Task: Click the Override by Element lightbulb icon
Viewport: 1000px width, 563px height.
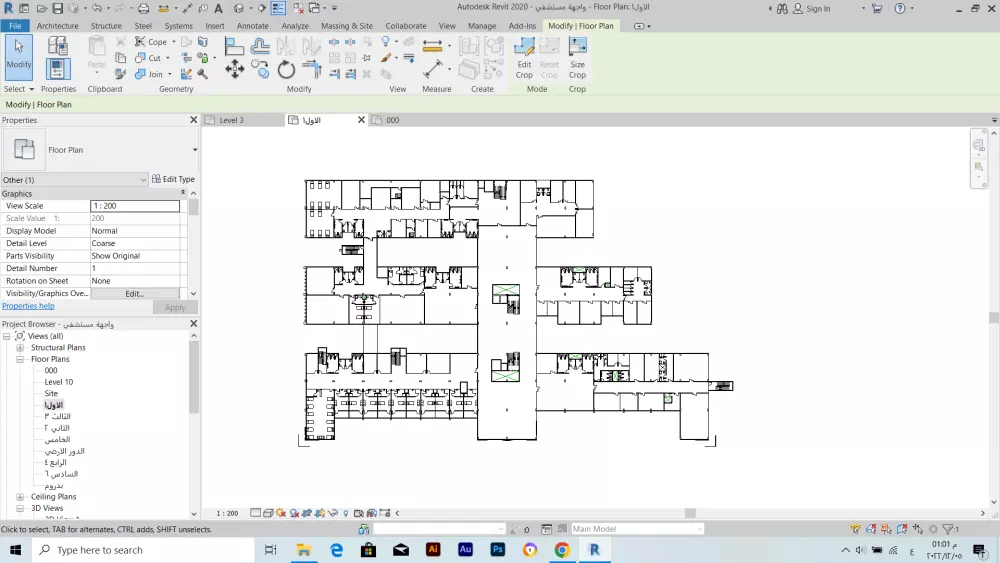Action: coord(385,41)
